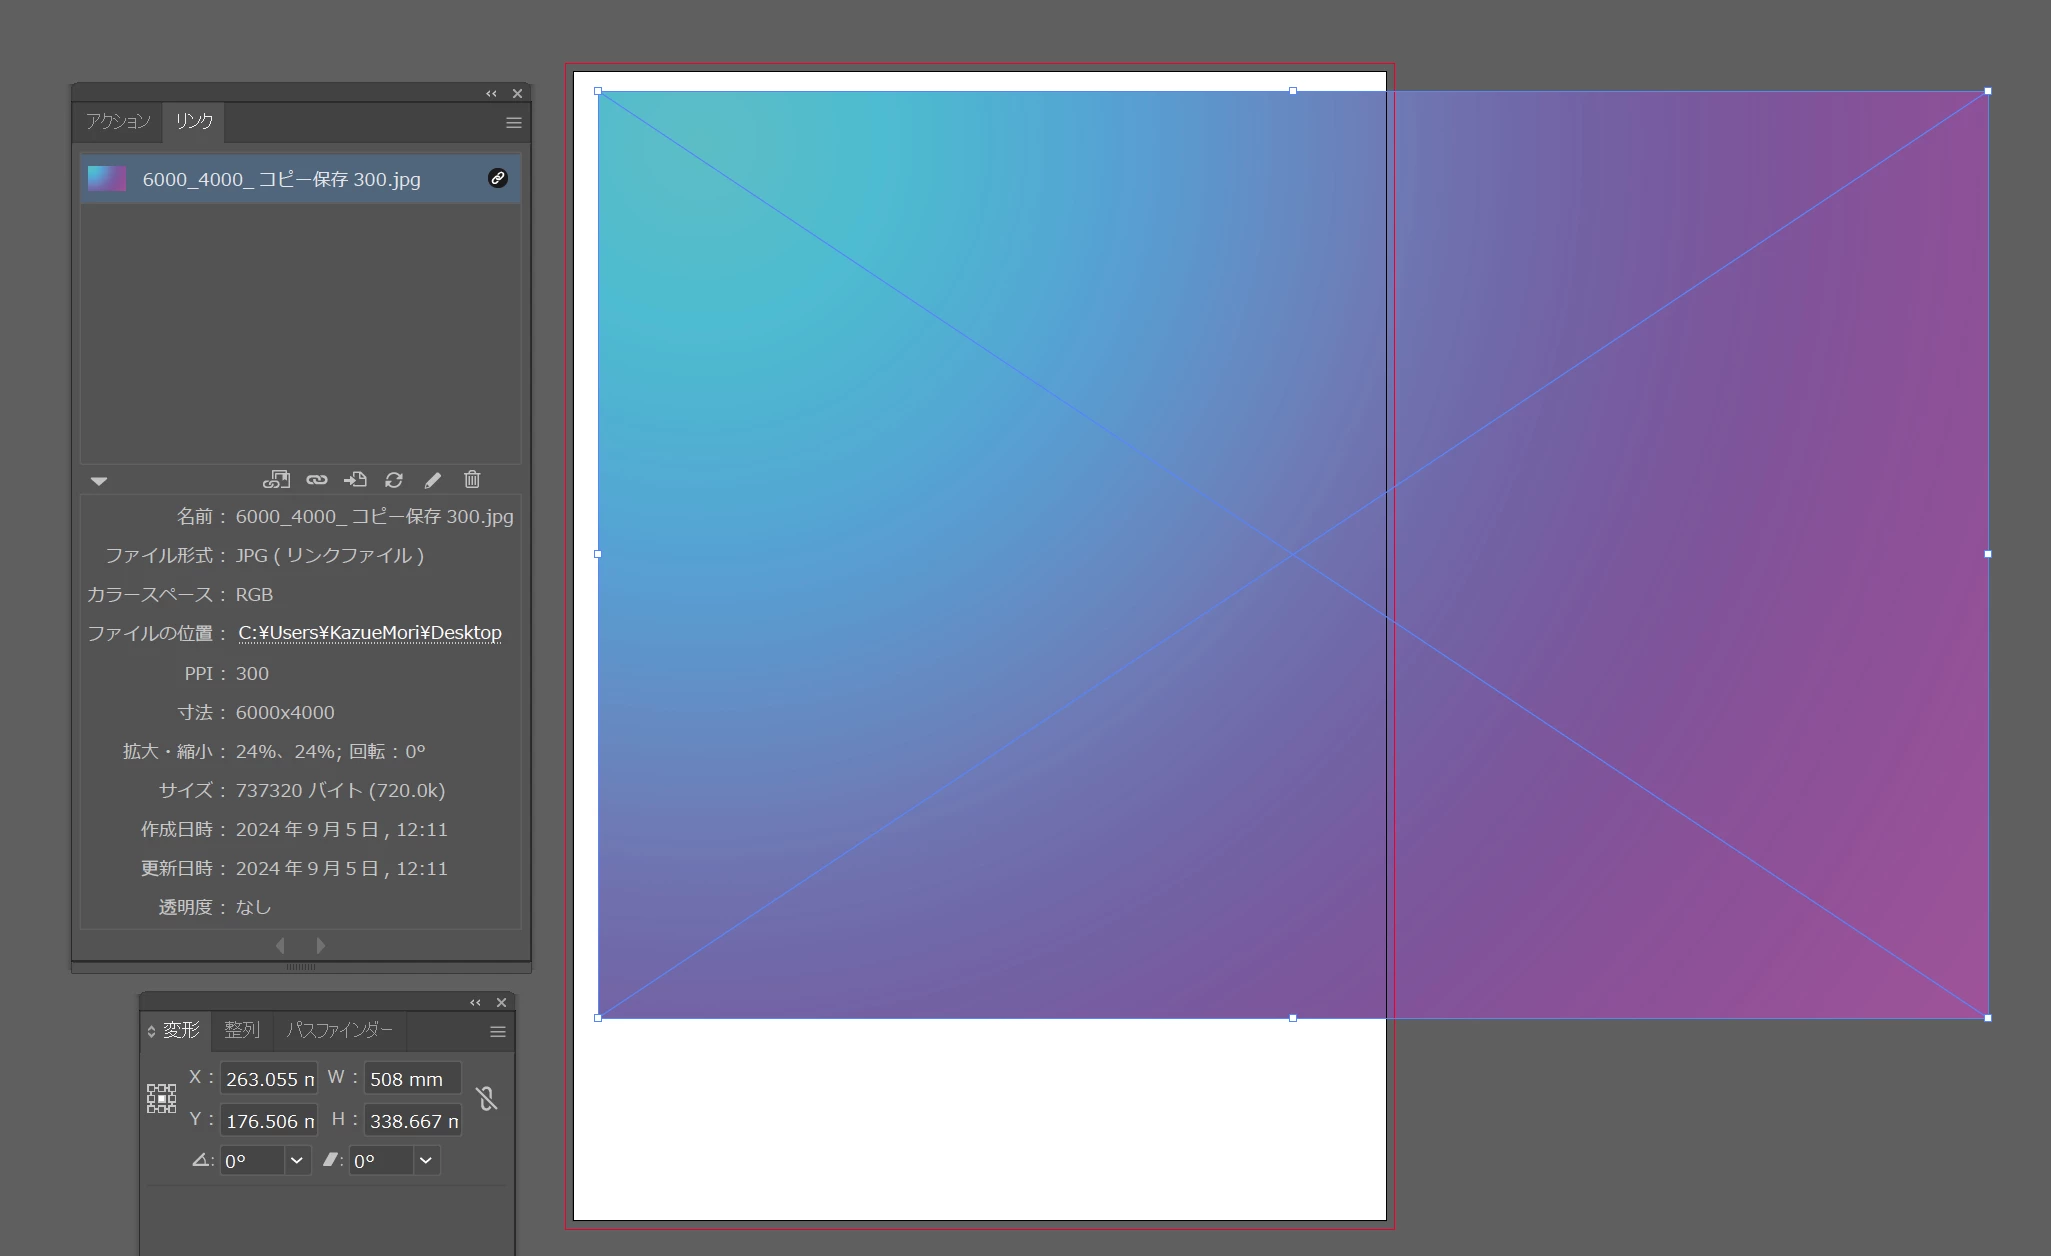
Task: Toggle constrain width and height proportions
Action: [487, 1099]
